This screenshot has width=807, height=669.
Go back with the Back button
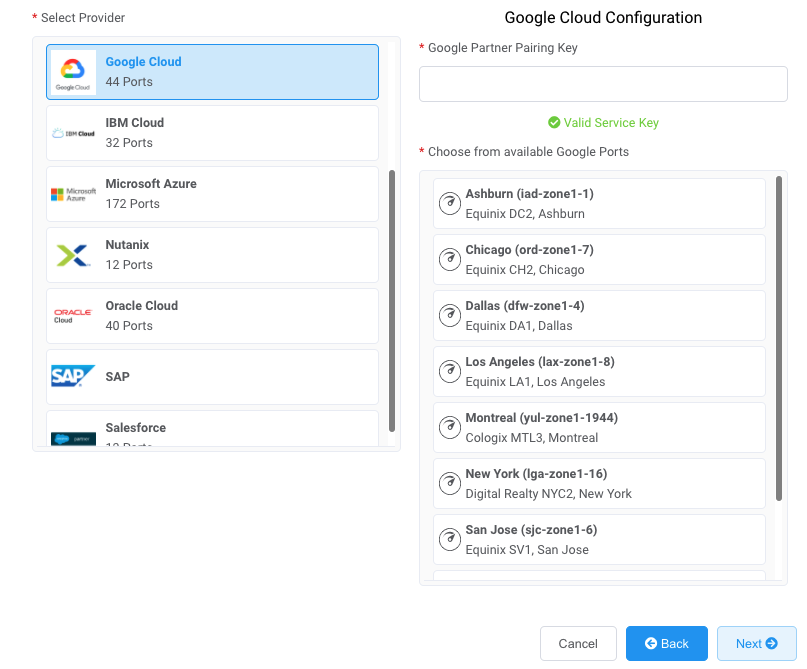666,643
